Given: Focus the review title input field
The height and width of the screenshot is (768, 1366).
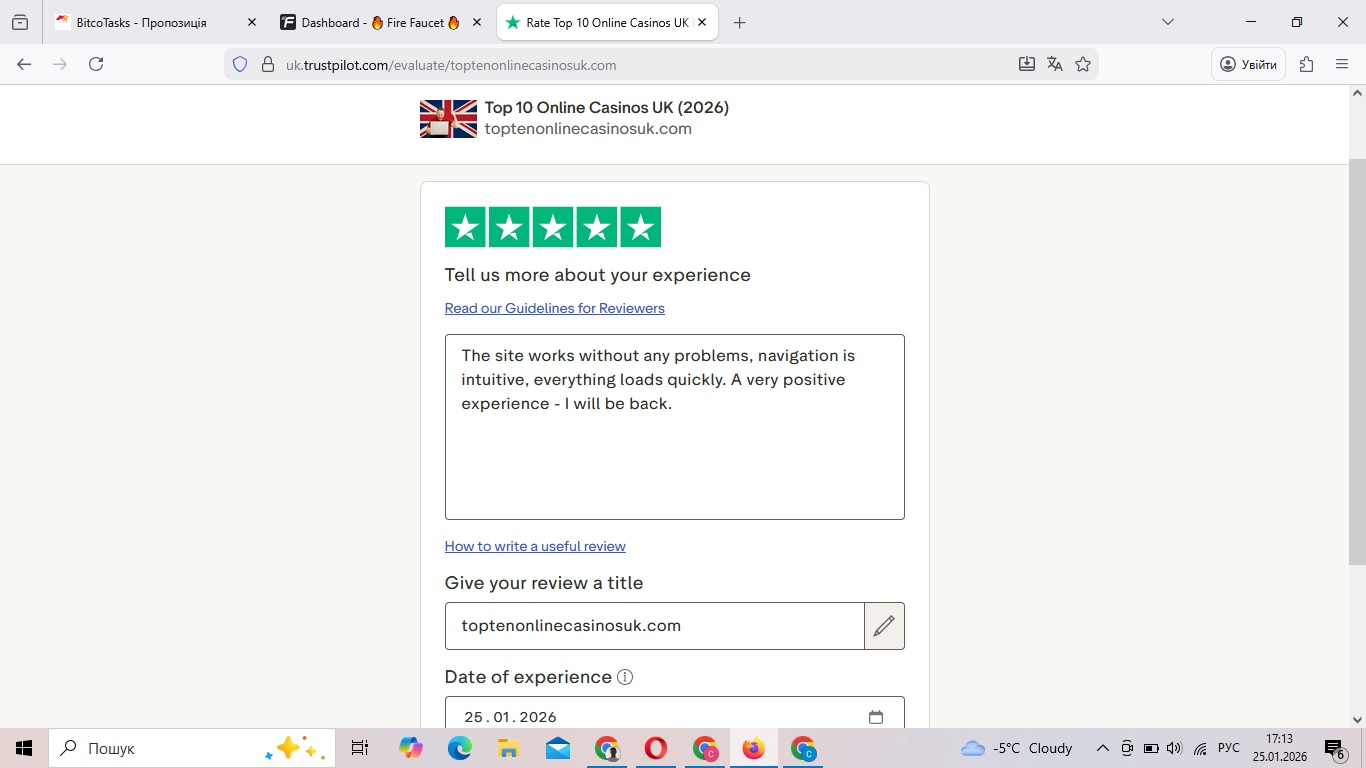Looking at the screenshot, I should (655, 626).
